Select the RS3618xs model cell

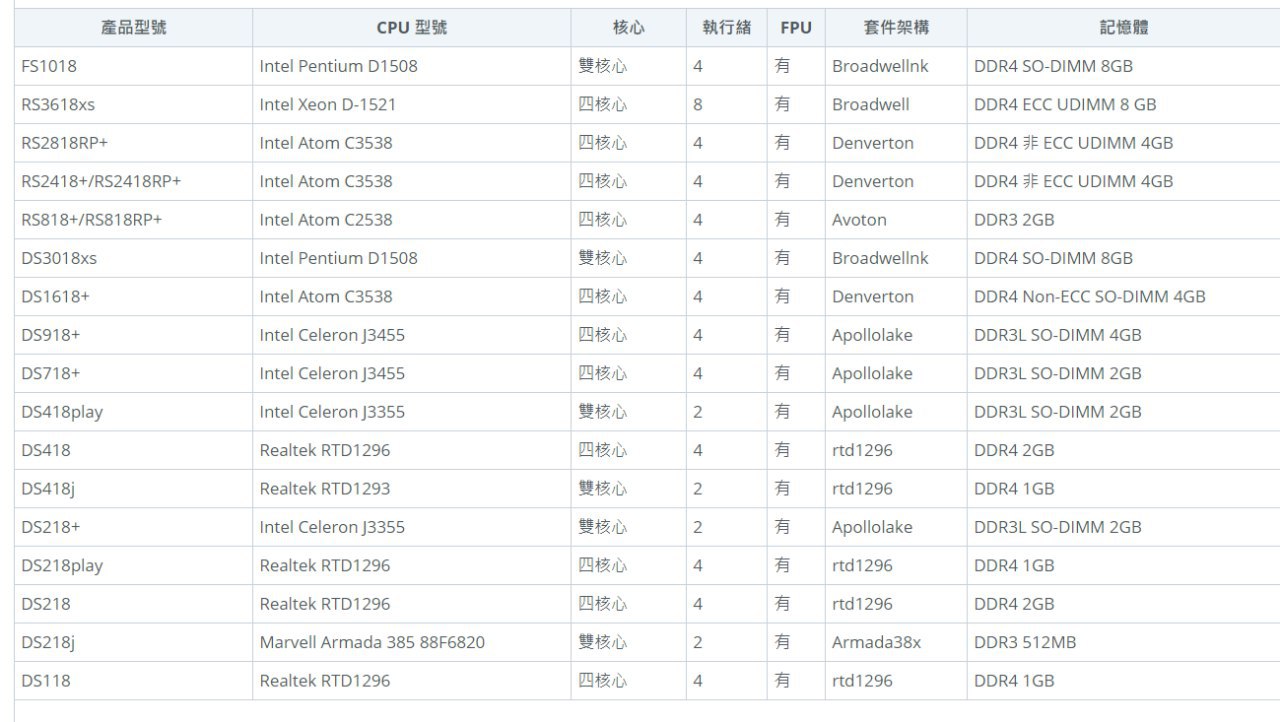58,104
